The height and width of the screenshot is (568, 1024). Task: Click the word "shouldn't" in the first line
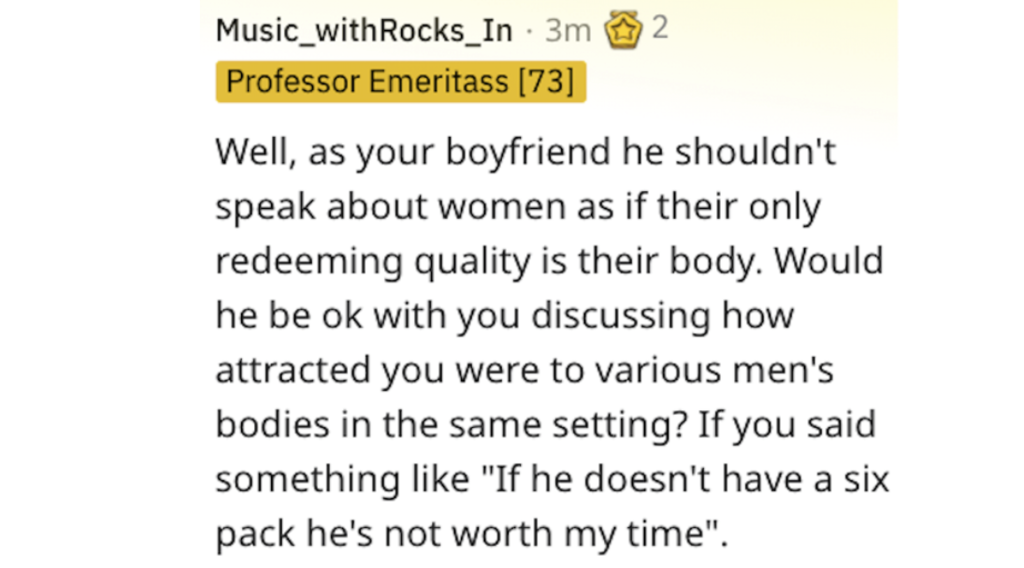click(x=755, y=151)
